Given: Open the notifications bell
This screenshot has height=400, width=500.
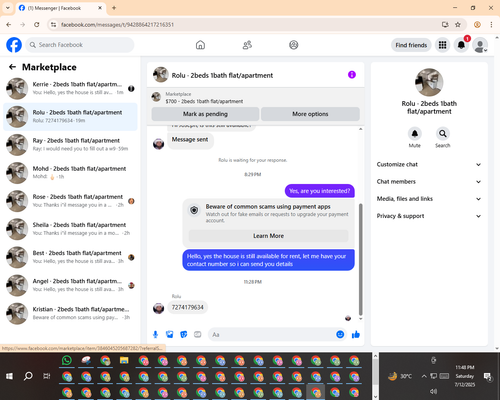Looking at the screenshot, I should click(x=461, y=45).
